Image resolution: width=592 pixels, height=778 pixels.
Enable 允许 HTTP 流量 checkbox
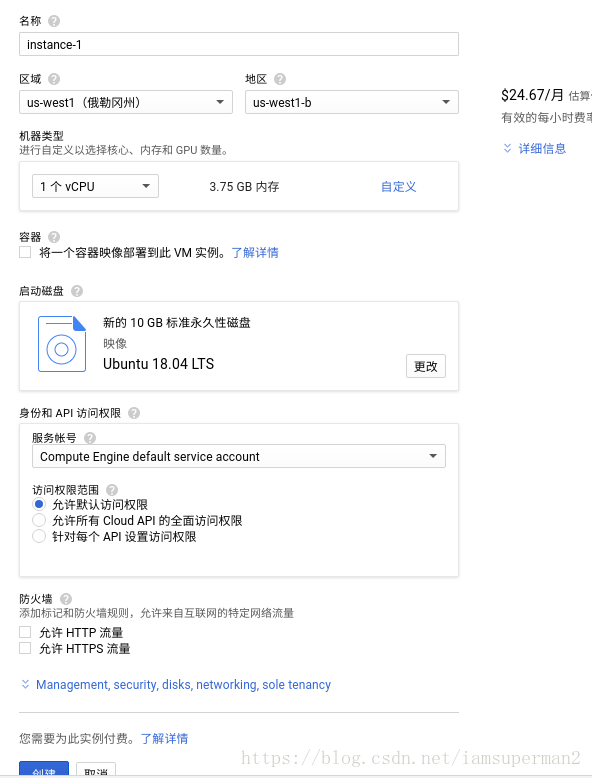click(25, 632)
